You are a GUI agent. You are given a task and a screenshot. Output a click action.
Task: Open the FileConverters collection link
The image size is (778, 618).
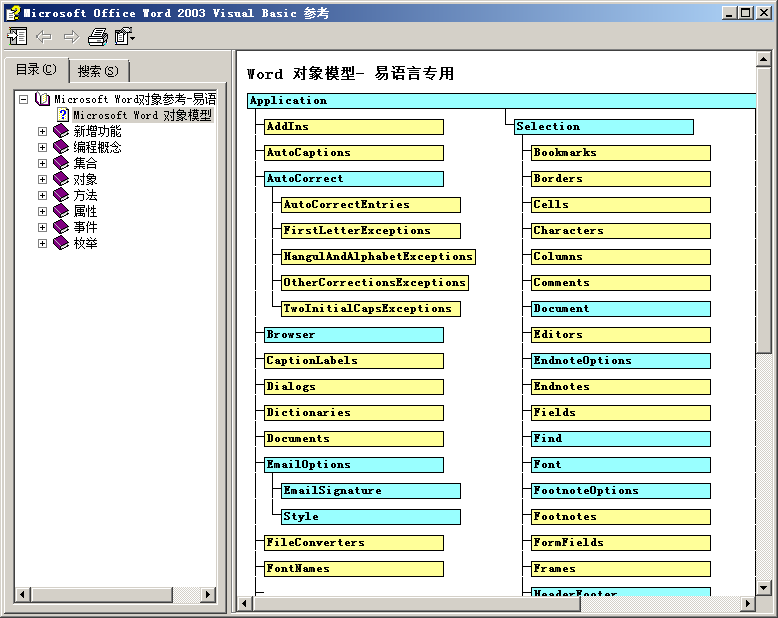pyautogui.click(x=354, y=543)
